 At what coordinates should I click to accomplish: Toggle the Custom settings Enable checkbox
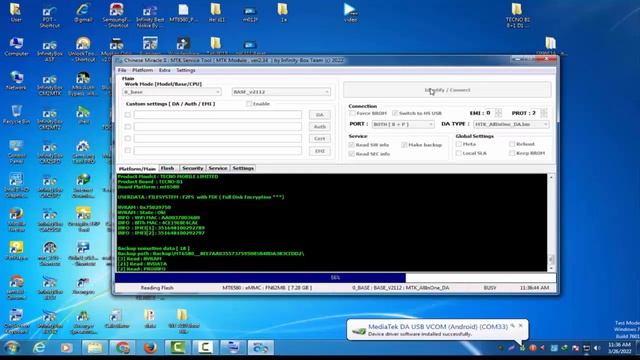coord(249,104)
